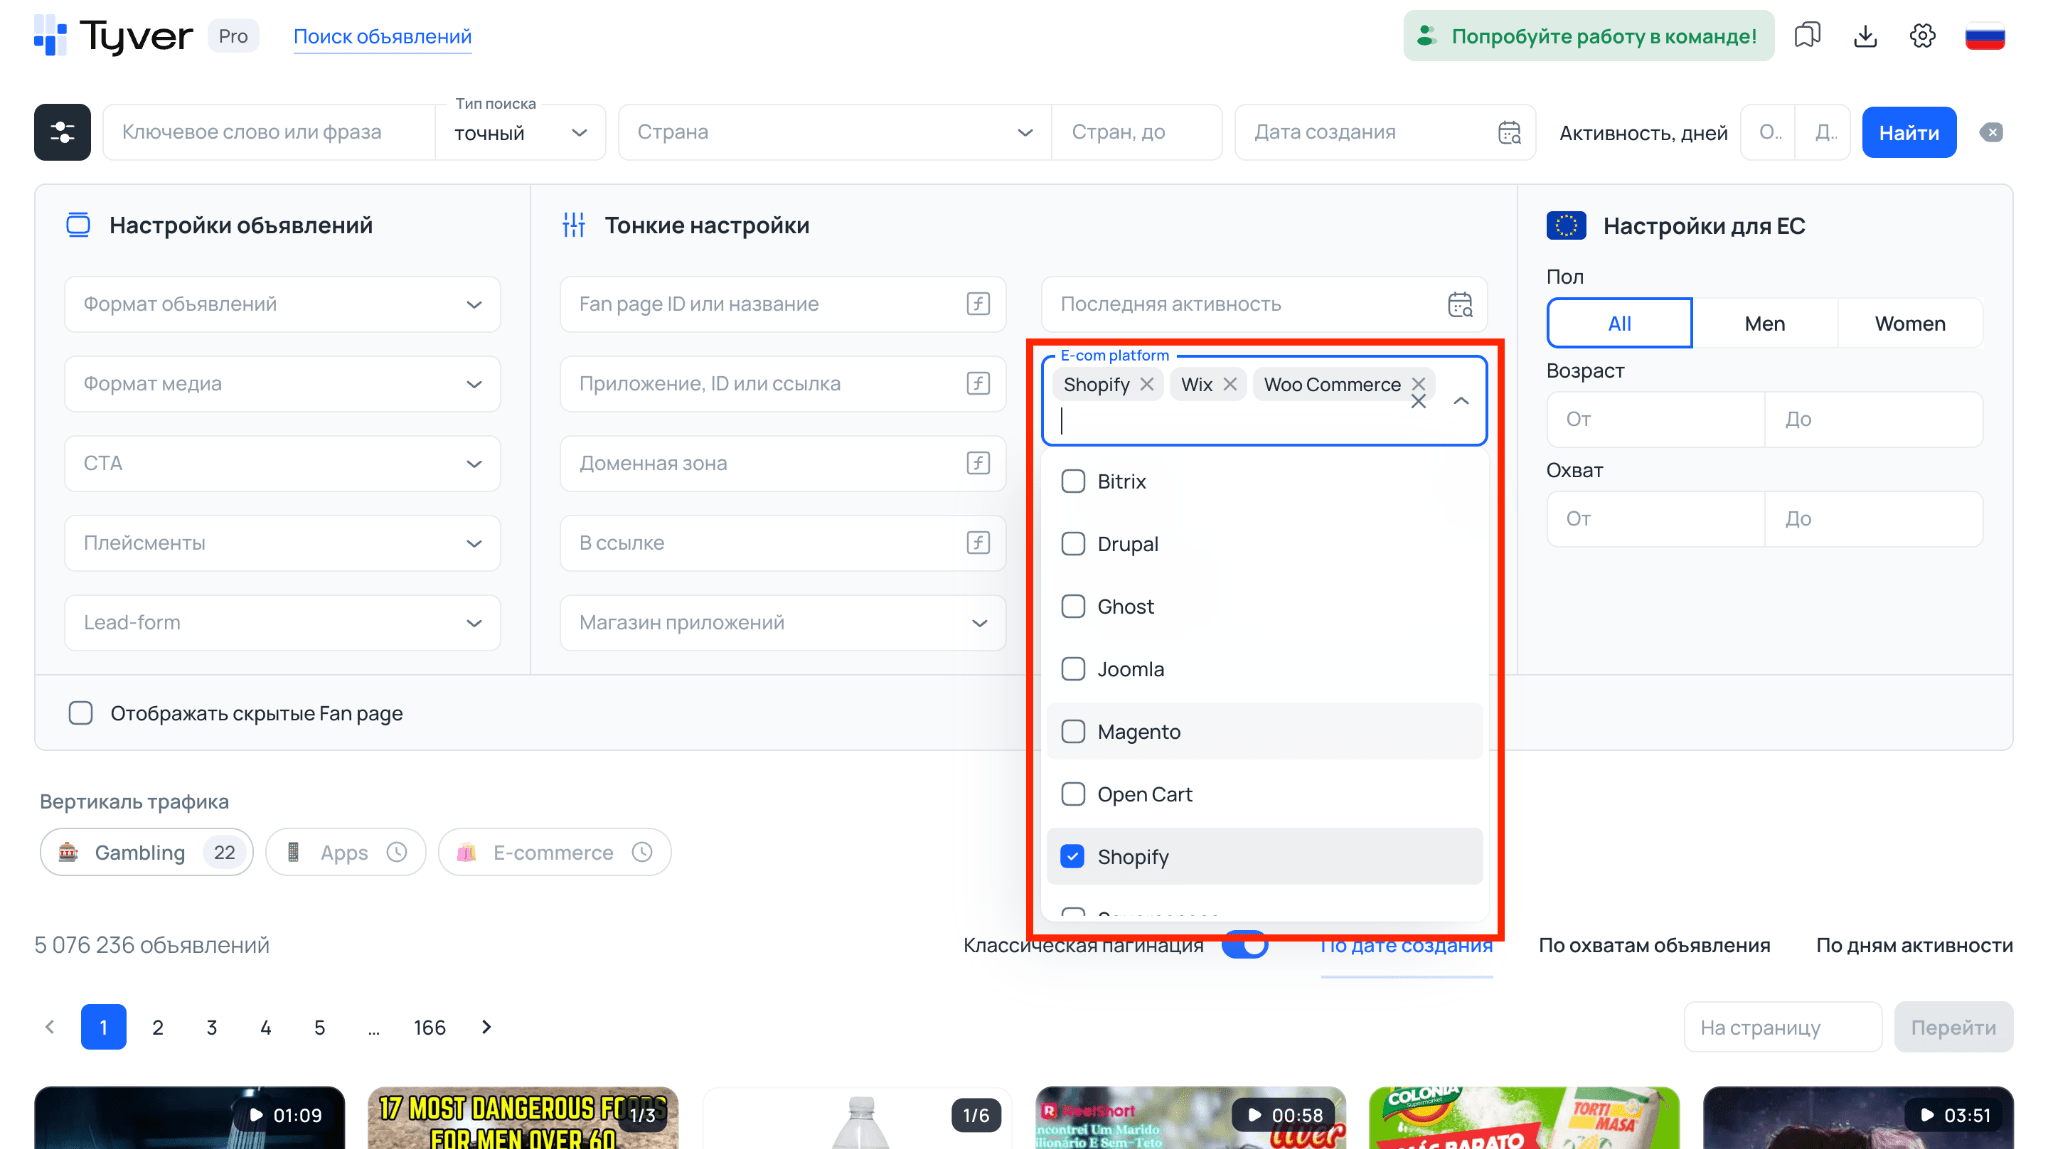Open Формат объявлений dropdown
The height and width of the screenshot is (1149, 2048).
282,304
